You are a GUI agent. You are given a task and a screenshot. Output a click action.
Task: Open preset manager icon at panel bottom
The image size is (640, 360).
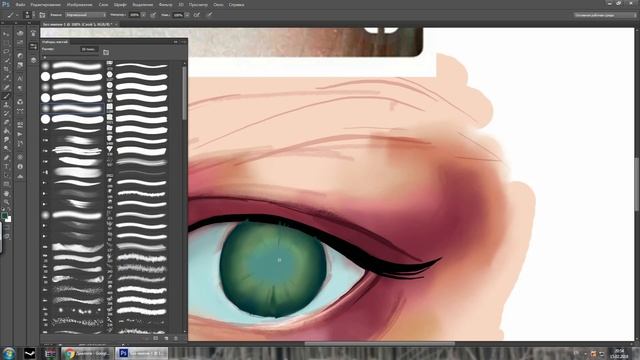tap(156, 338)
